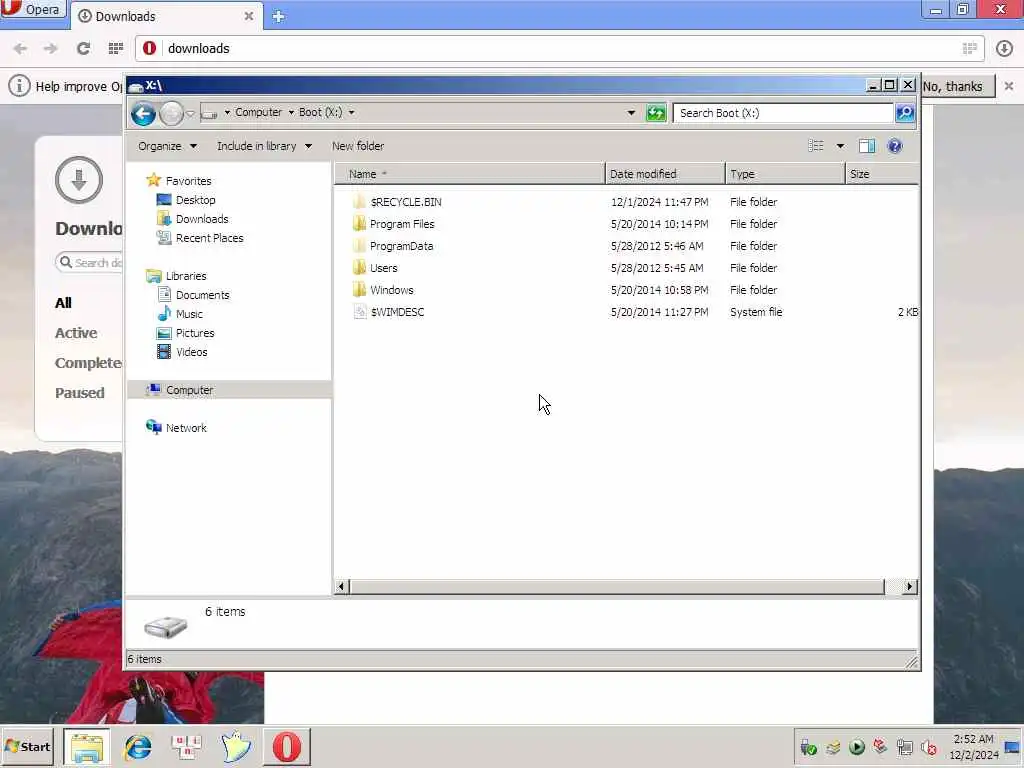
Task: Show Completed downloads filter
Action: (x=88, y=363)
